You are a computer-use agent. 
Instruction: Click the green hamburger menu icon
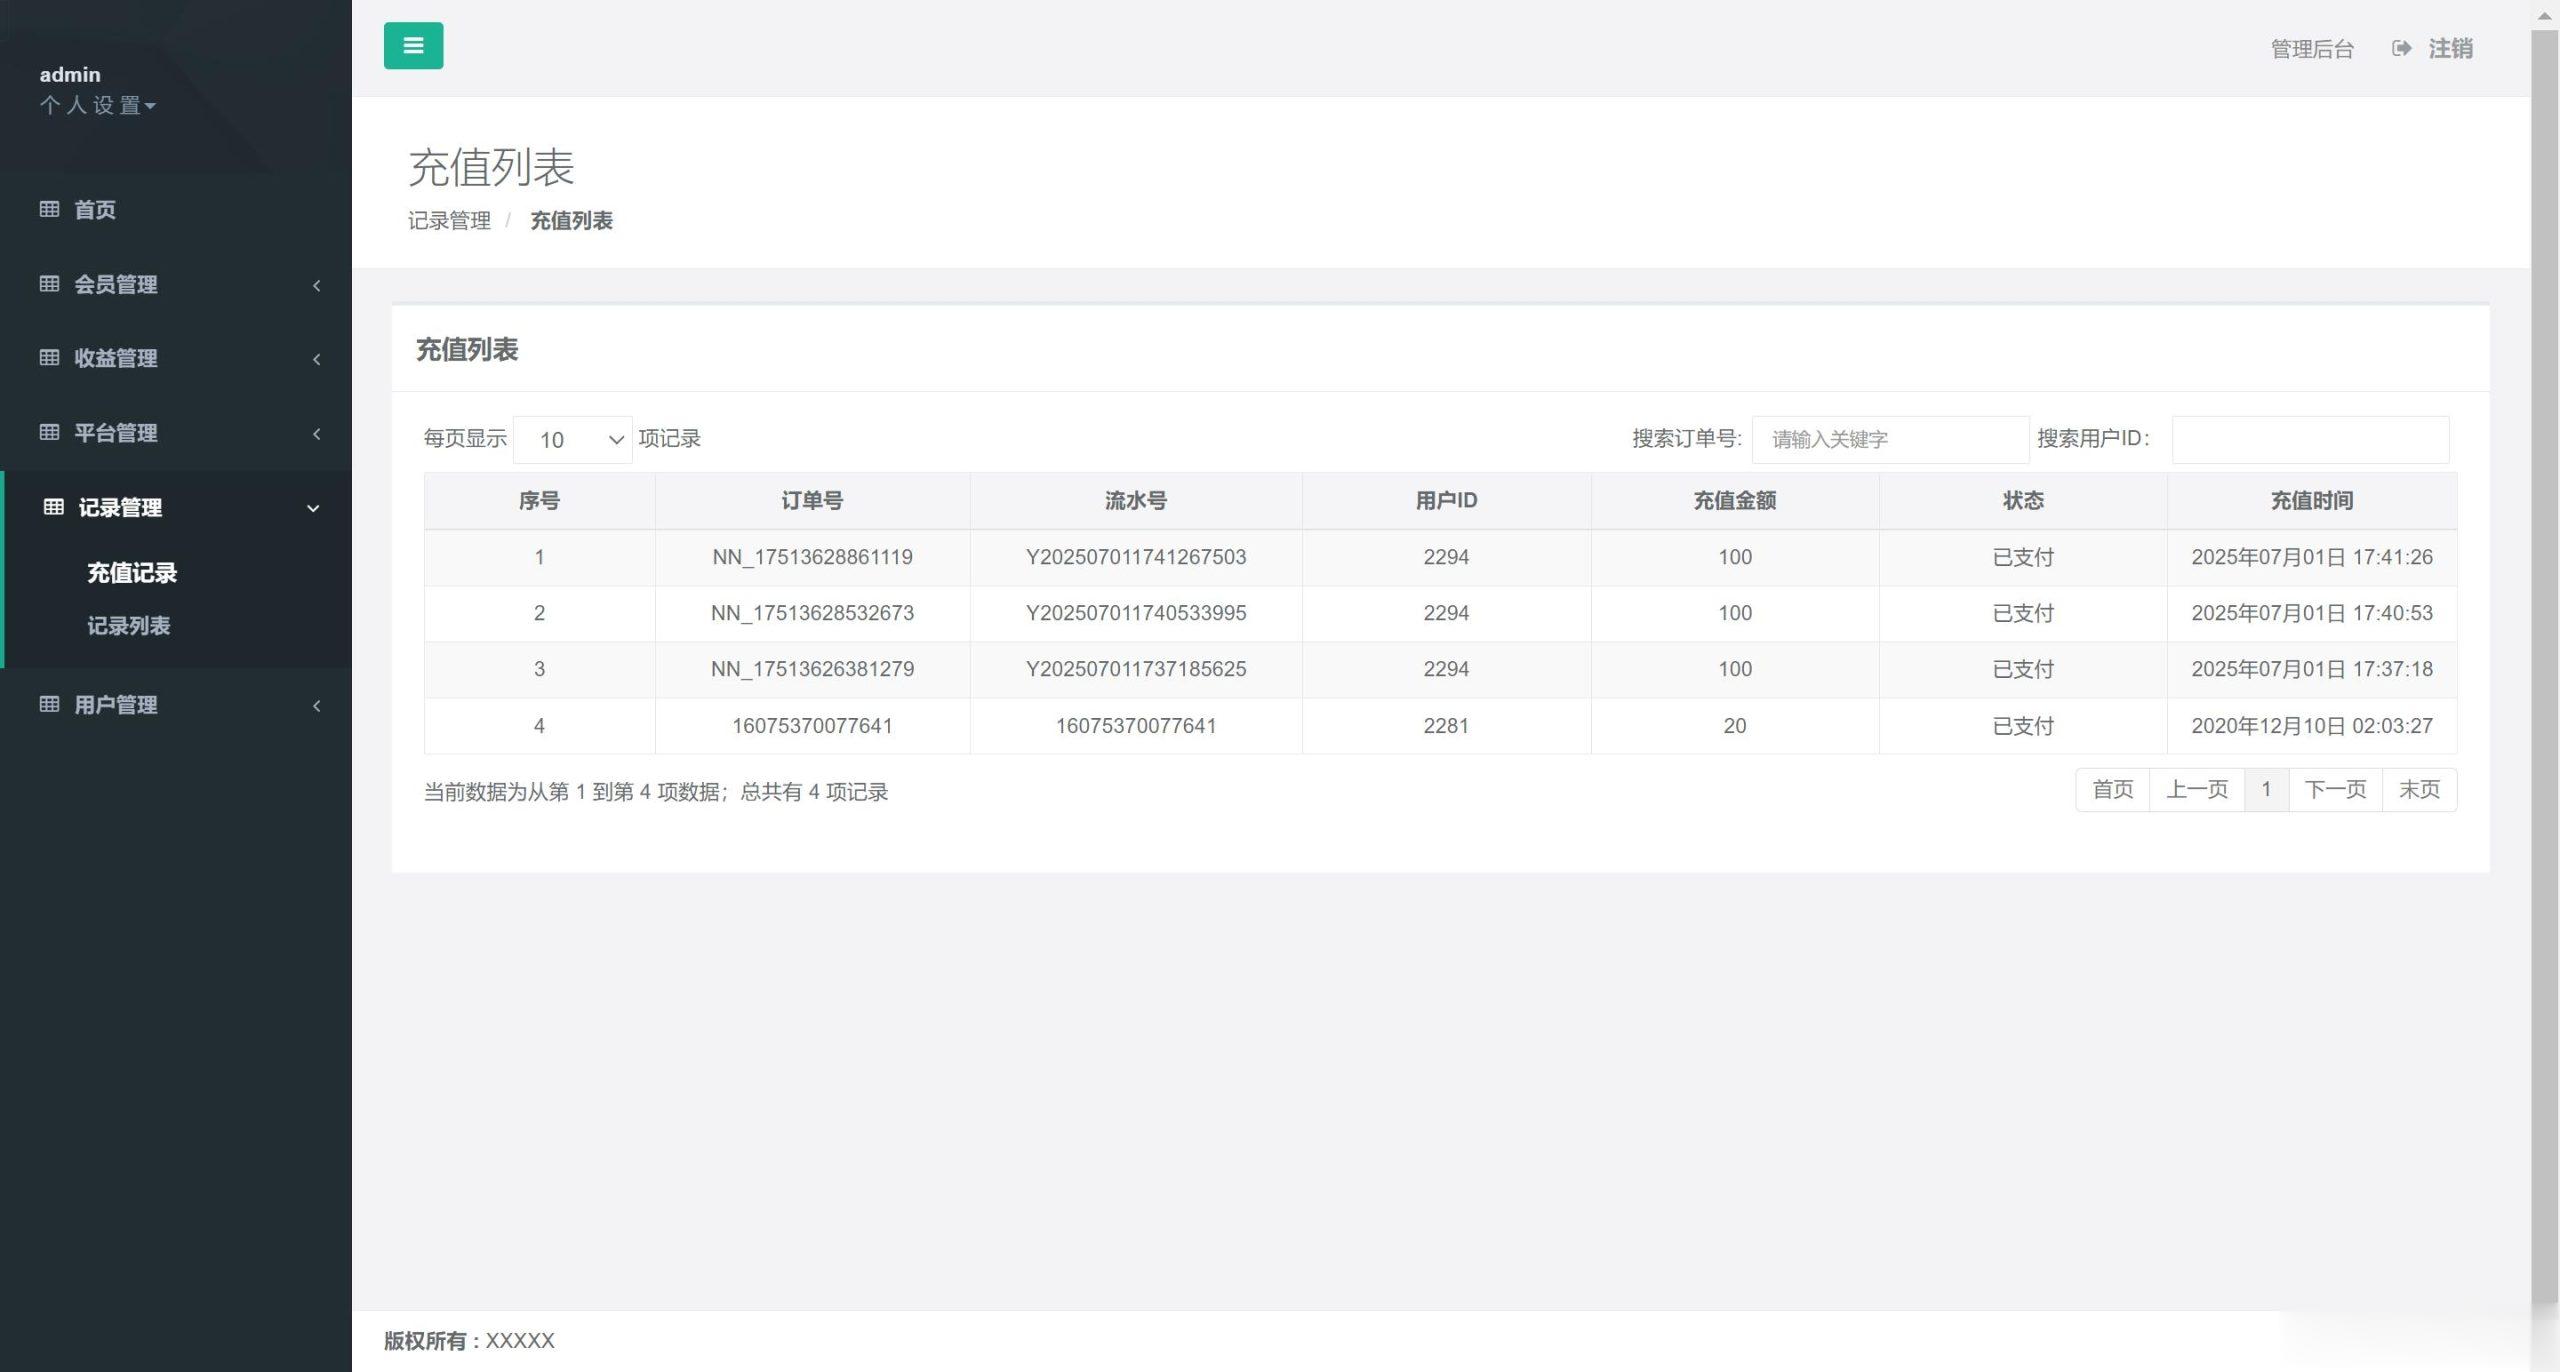[412, 45]
